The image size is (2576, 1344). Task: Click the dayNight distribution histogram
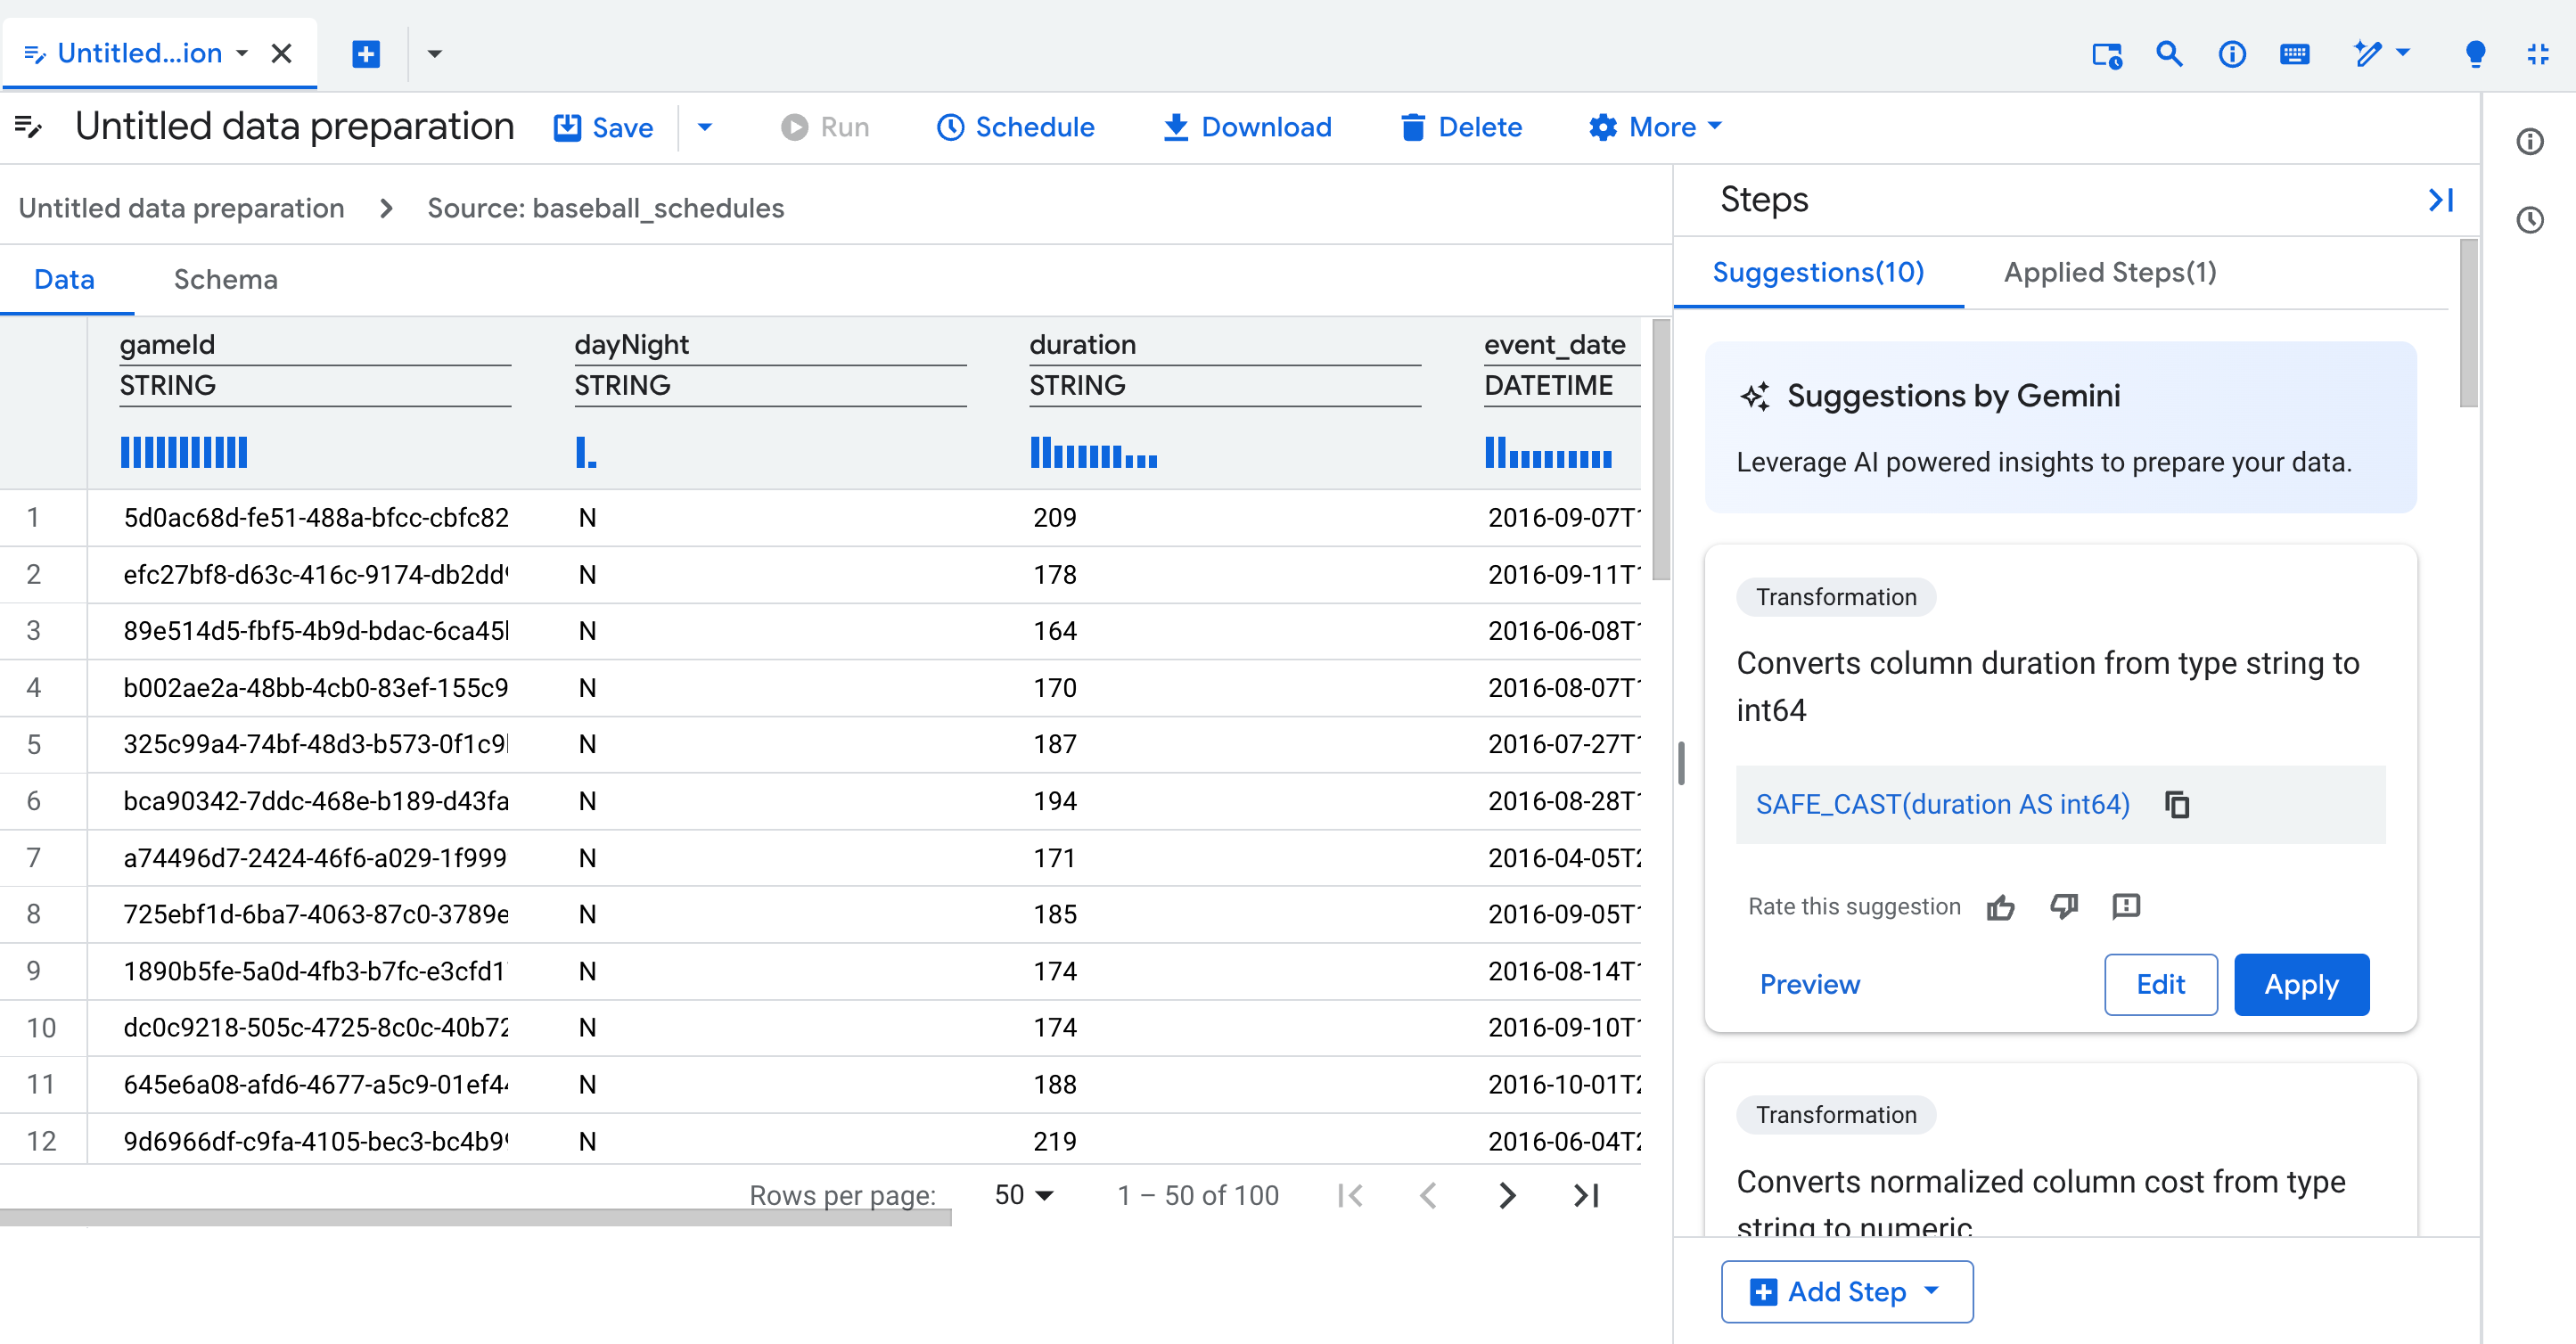pyautogui.click(x=586, y=452)
